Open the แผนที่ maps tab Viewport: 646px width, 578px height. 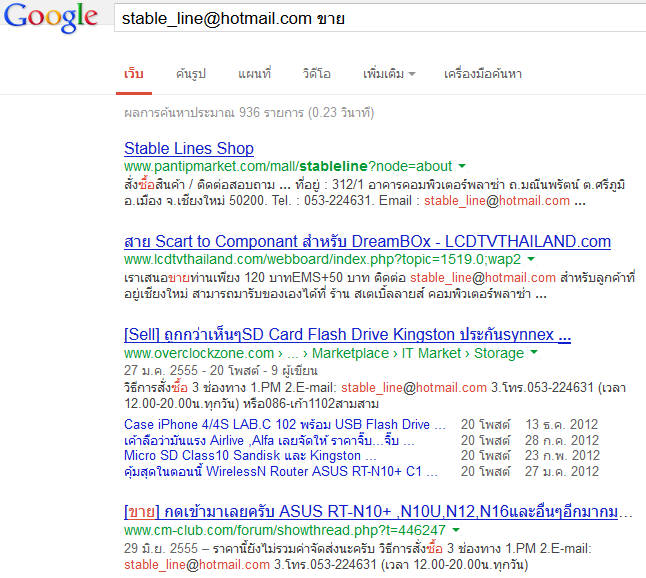click(x=254, y=74)
